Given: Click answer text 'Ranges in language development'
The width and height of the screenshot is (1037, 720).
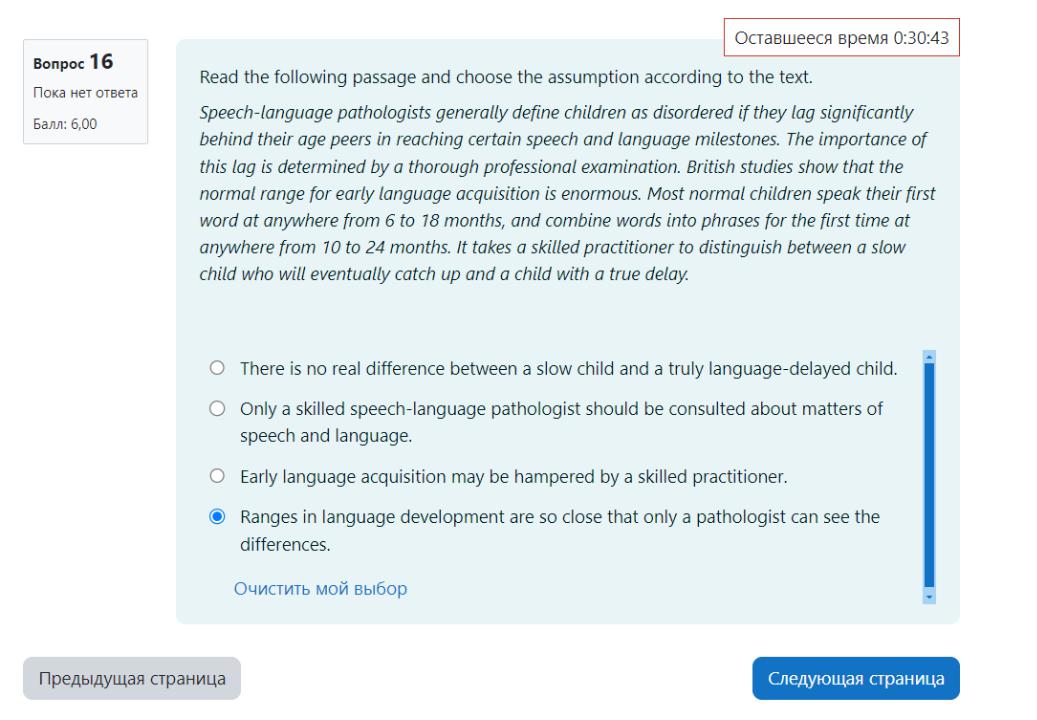Looking at the screenshot, I should 560,530.
